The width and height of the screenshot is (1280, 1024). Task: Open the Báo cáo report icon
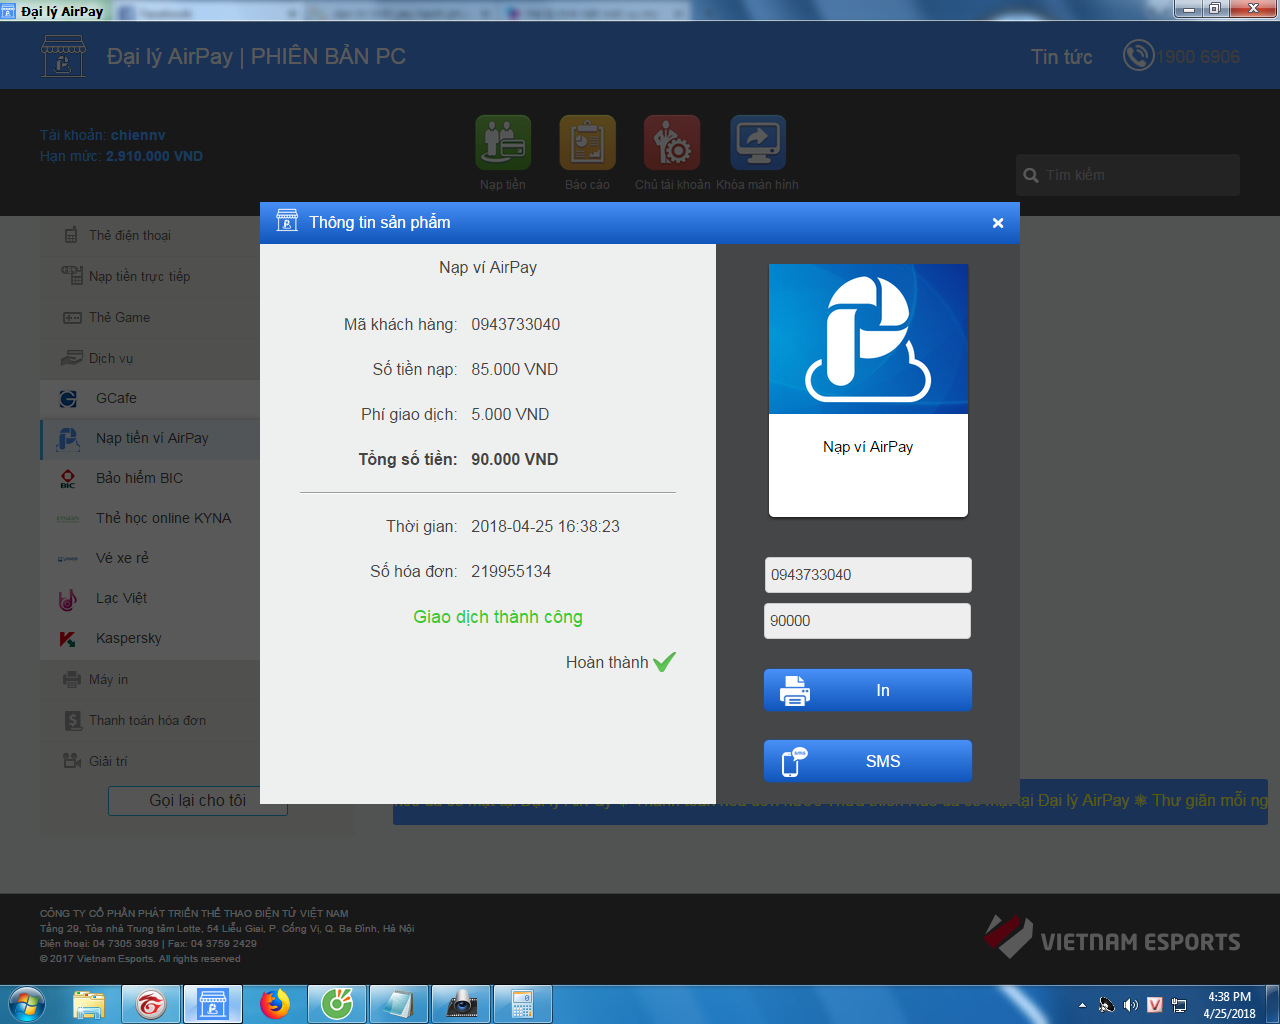tap(587, 143)
